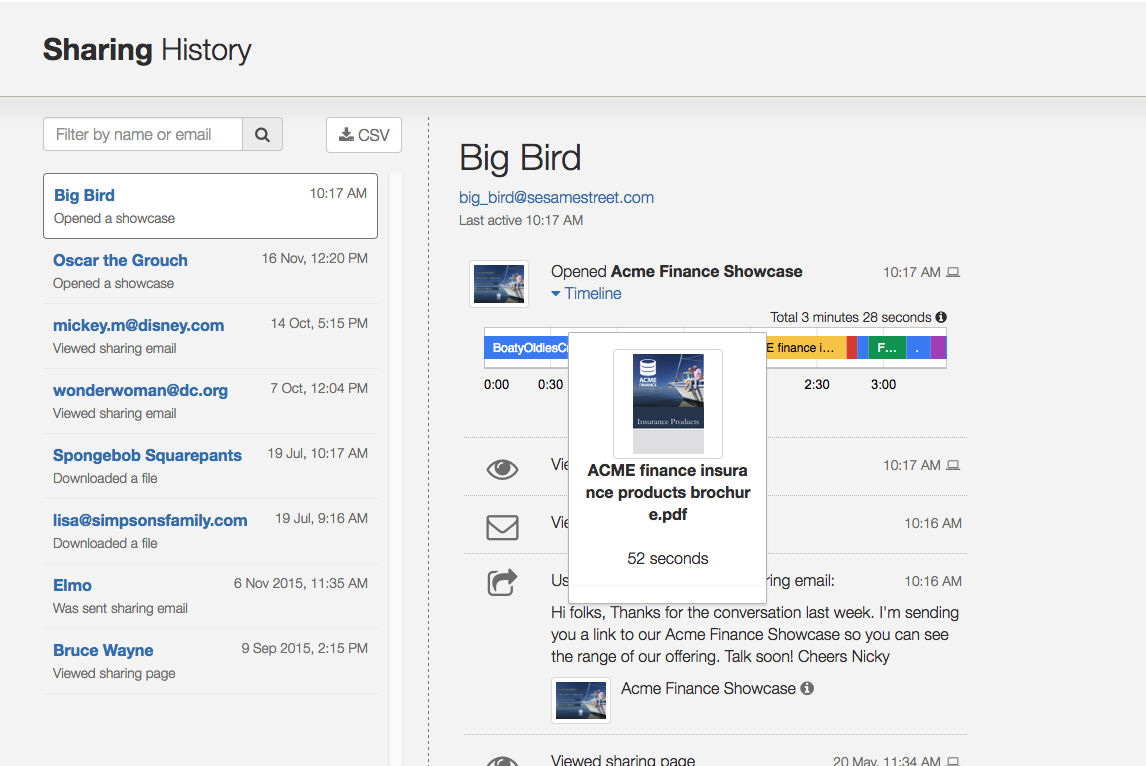Click the laptop icon beside the 10:17 AM Opened event
The image size is (1146, 766).
[953, 272]
